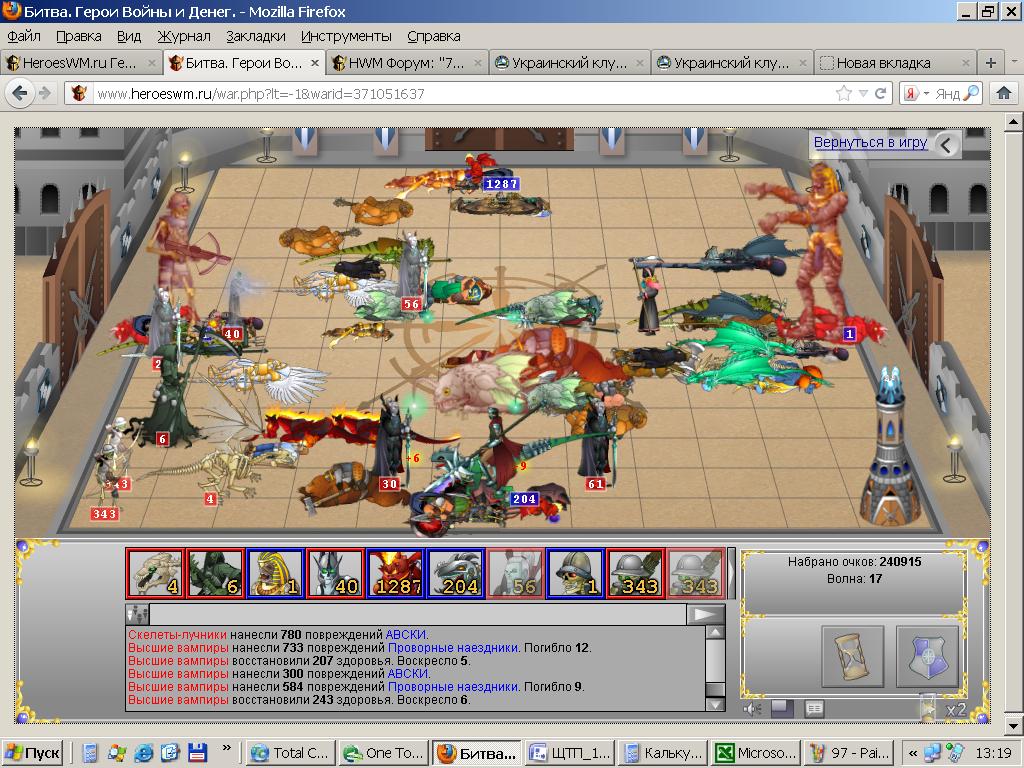Select the pharaoh hero portrait with 1
The height and width of the screenshot is (768, 1024).
[276, 573]
